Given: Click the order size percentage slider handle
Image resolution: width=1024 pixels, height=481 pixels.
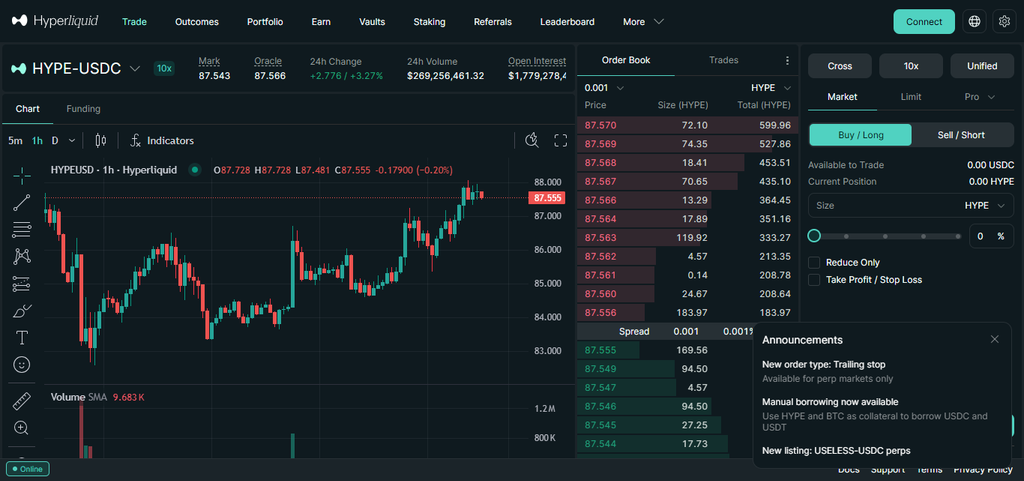Looking at the screenshot, I should 814,236.
